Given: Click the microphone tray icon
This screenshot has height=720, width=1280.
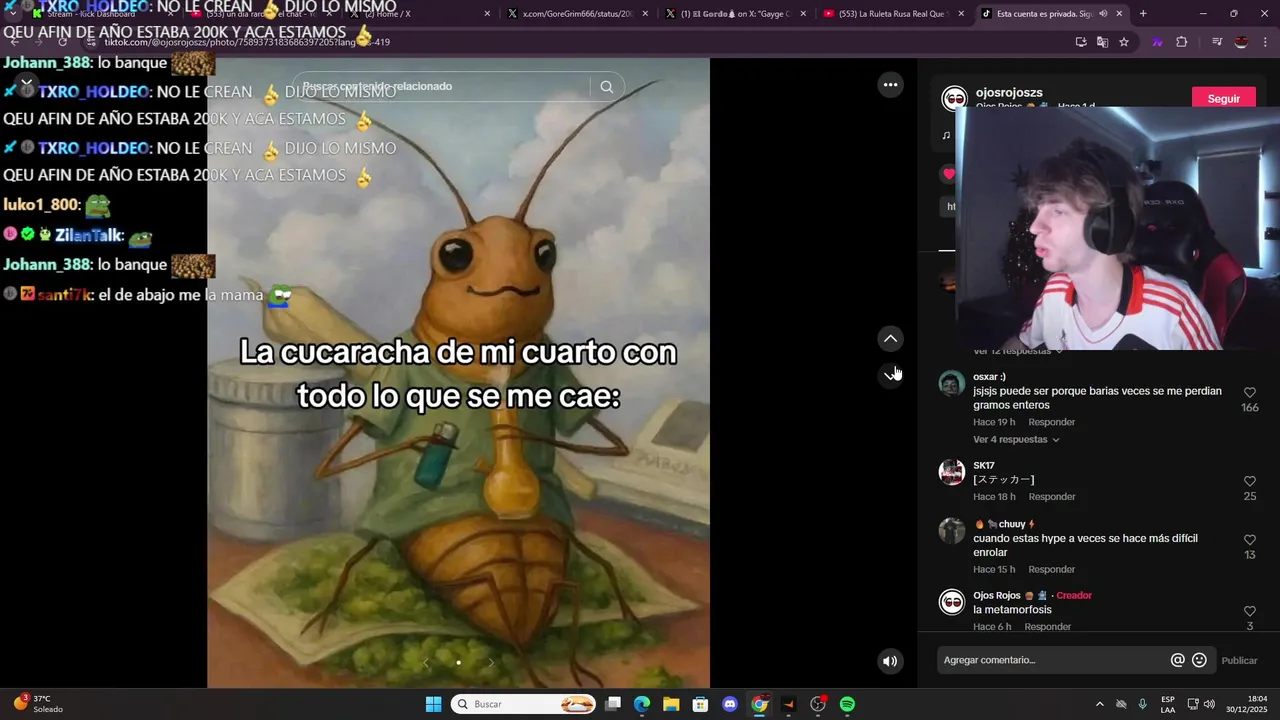Looking at the screenshot, I should click(x=1143, y=704).
